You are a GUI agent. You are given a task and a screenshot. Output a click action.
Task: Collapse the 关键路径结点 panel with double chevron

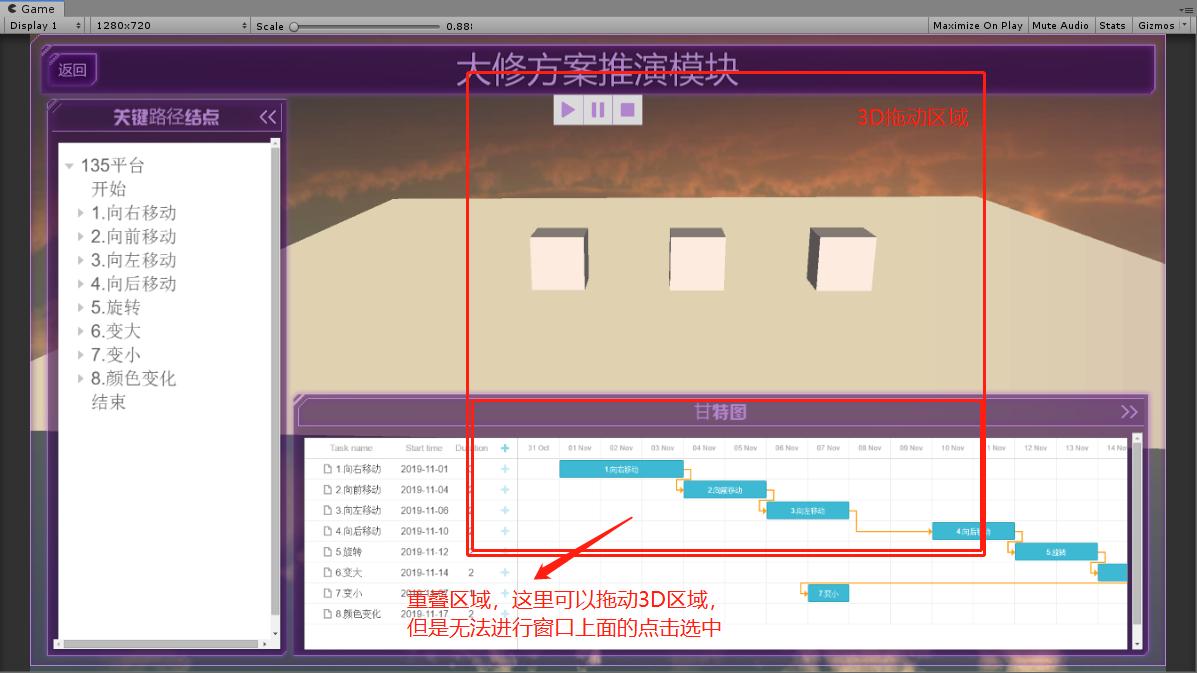point(268,117)
